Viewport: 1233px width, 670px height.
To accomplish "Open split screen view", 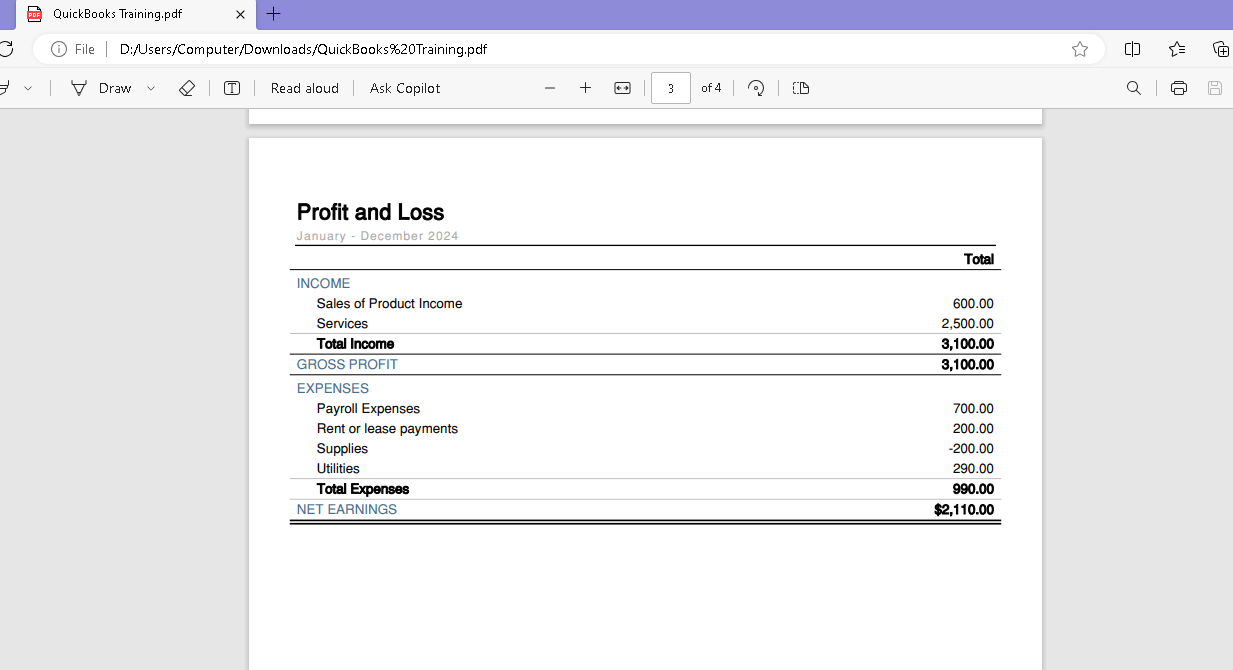I will coord(1133,49).
